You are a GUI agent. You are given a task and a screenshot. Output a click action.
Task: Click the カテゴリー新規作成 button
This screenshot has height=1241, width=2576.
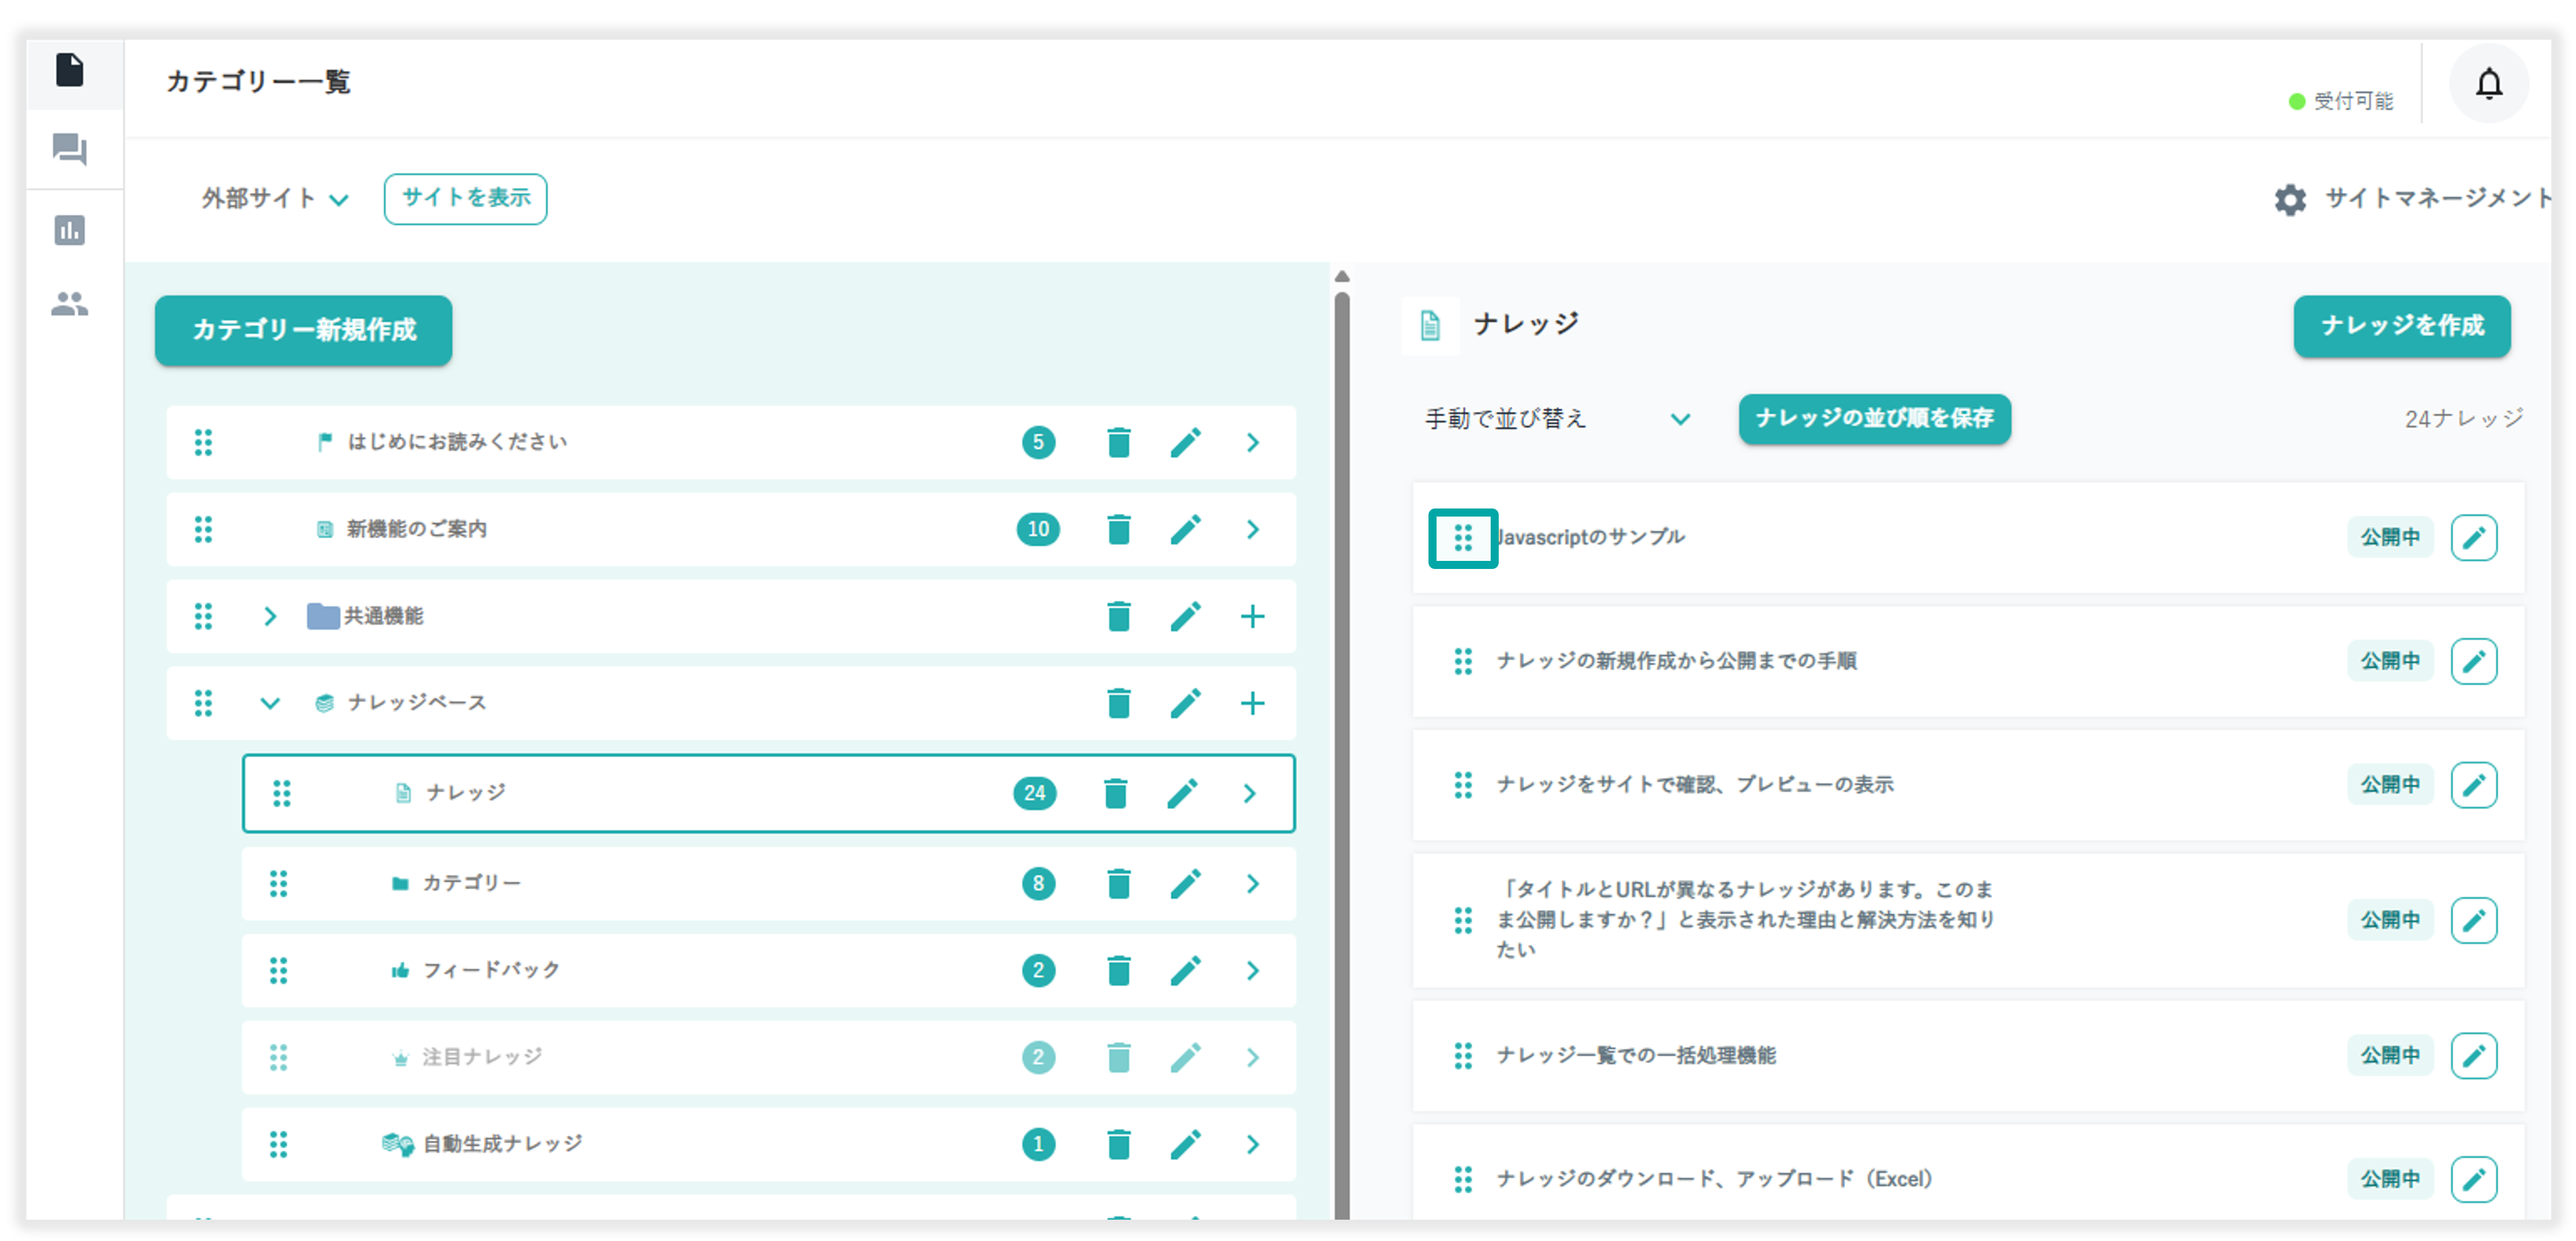click(x=303, y=330)
